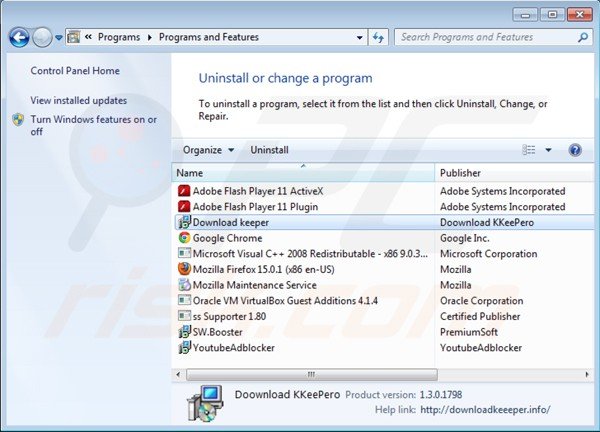The width and height of the screenshot is (600, 432).
Task: Open the downloadkeeeper.info help link
Action: pos(485,410)
